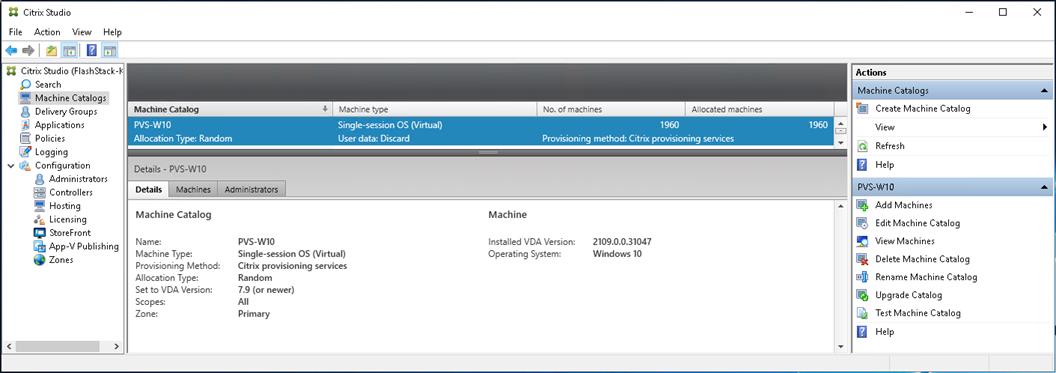Click the catalog list scroll down arrow
Viewport: 1056px width, 373px height.
click(x=840, y=142)
